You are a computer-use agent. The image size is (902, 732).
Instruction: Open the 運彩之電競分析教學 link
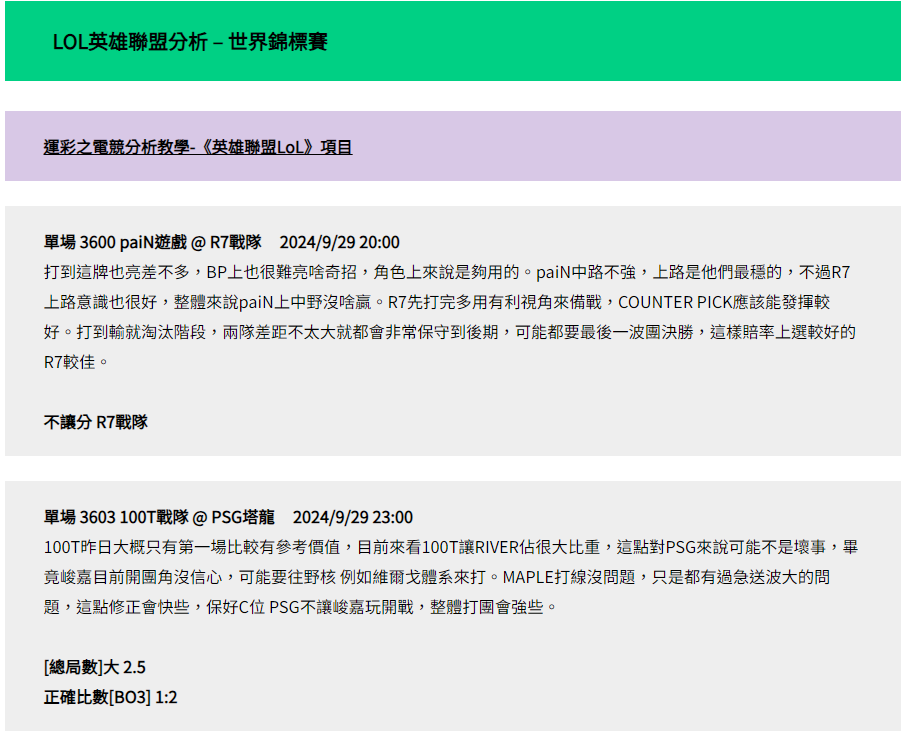tap(198, 147)
